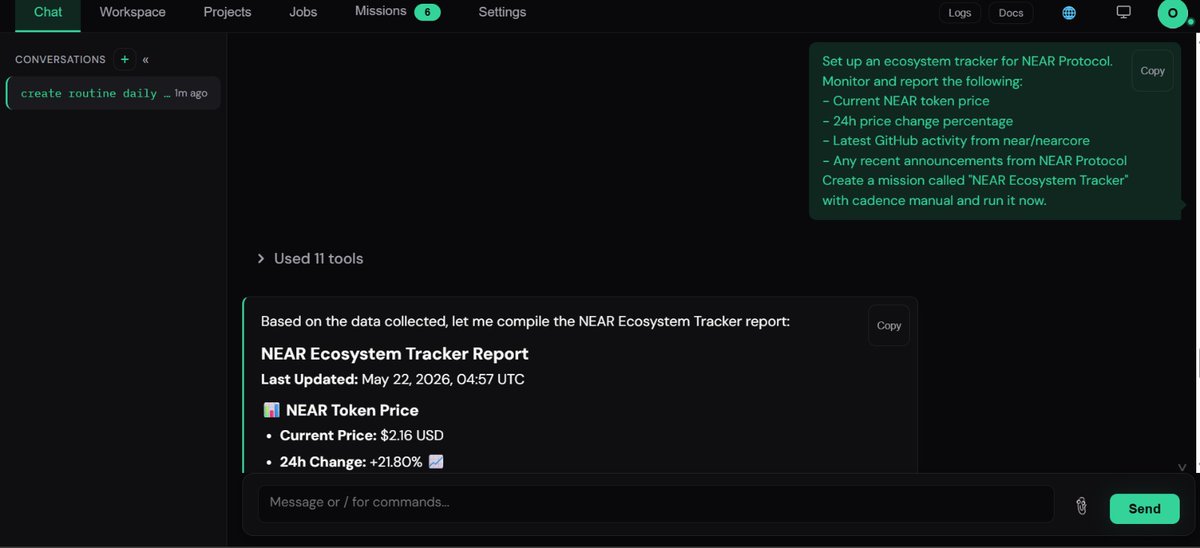Switch to the Workspace tab
Screen dimensions: 1200x548
[133, 12]
